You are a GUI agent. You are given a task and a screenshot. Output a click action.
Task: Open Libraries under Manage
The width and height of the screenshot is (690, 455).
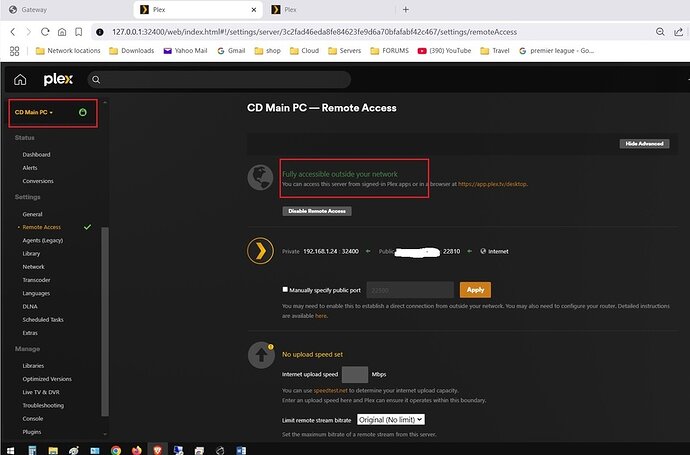(x=33, y=366)
